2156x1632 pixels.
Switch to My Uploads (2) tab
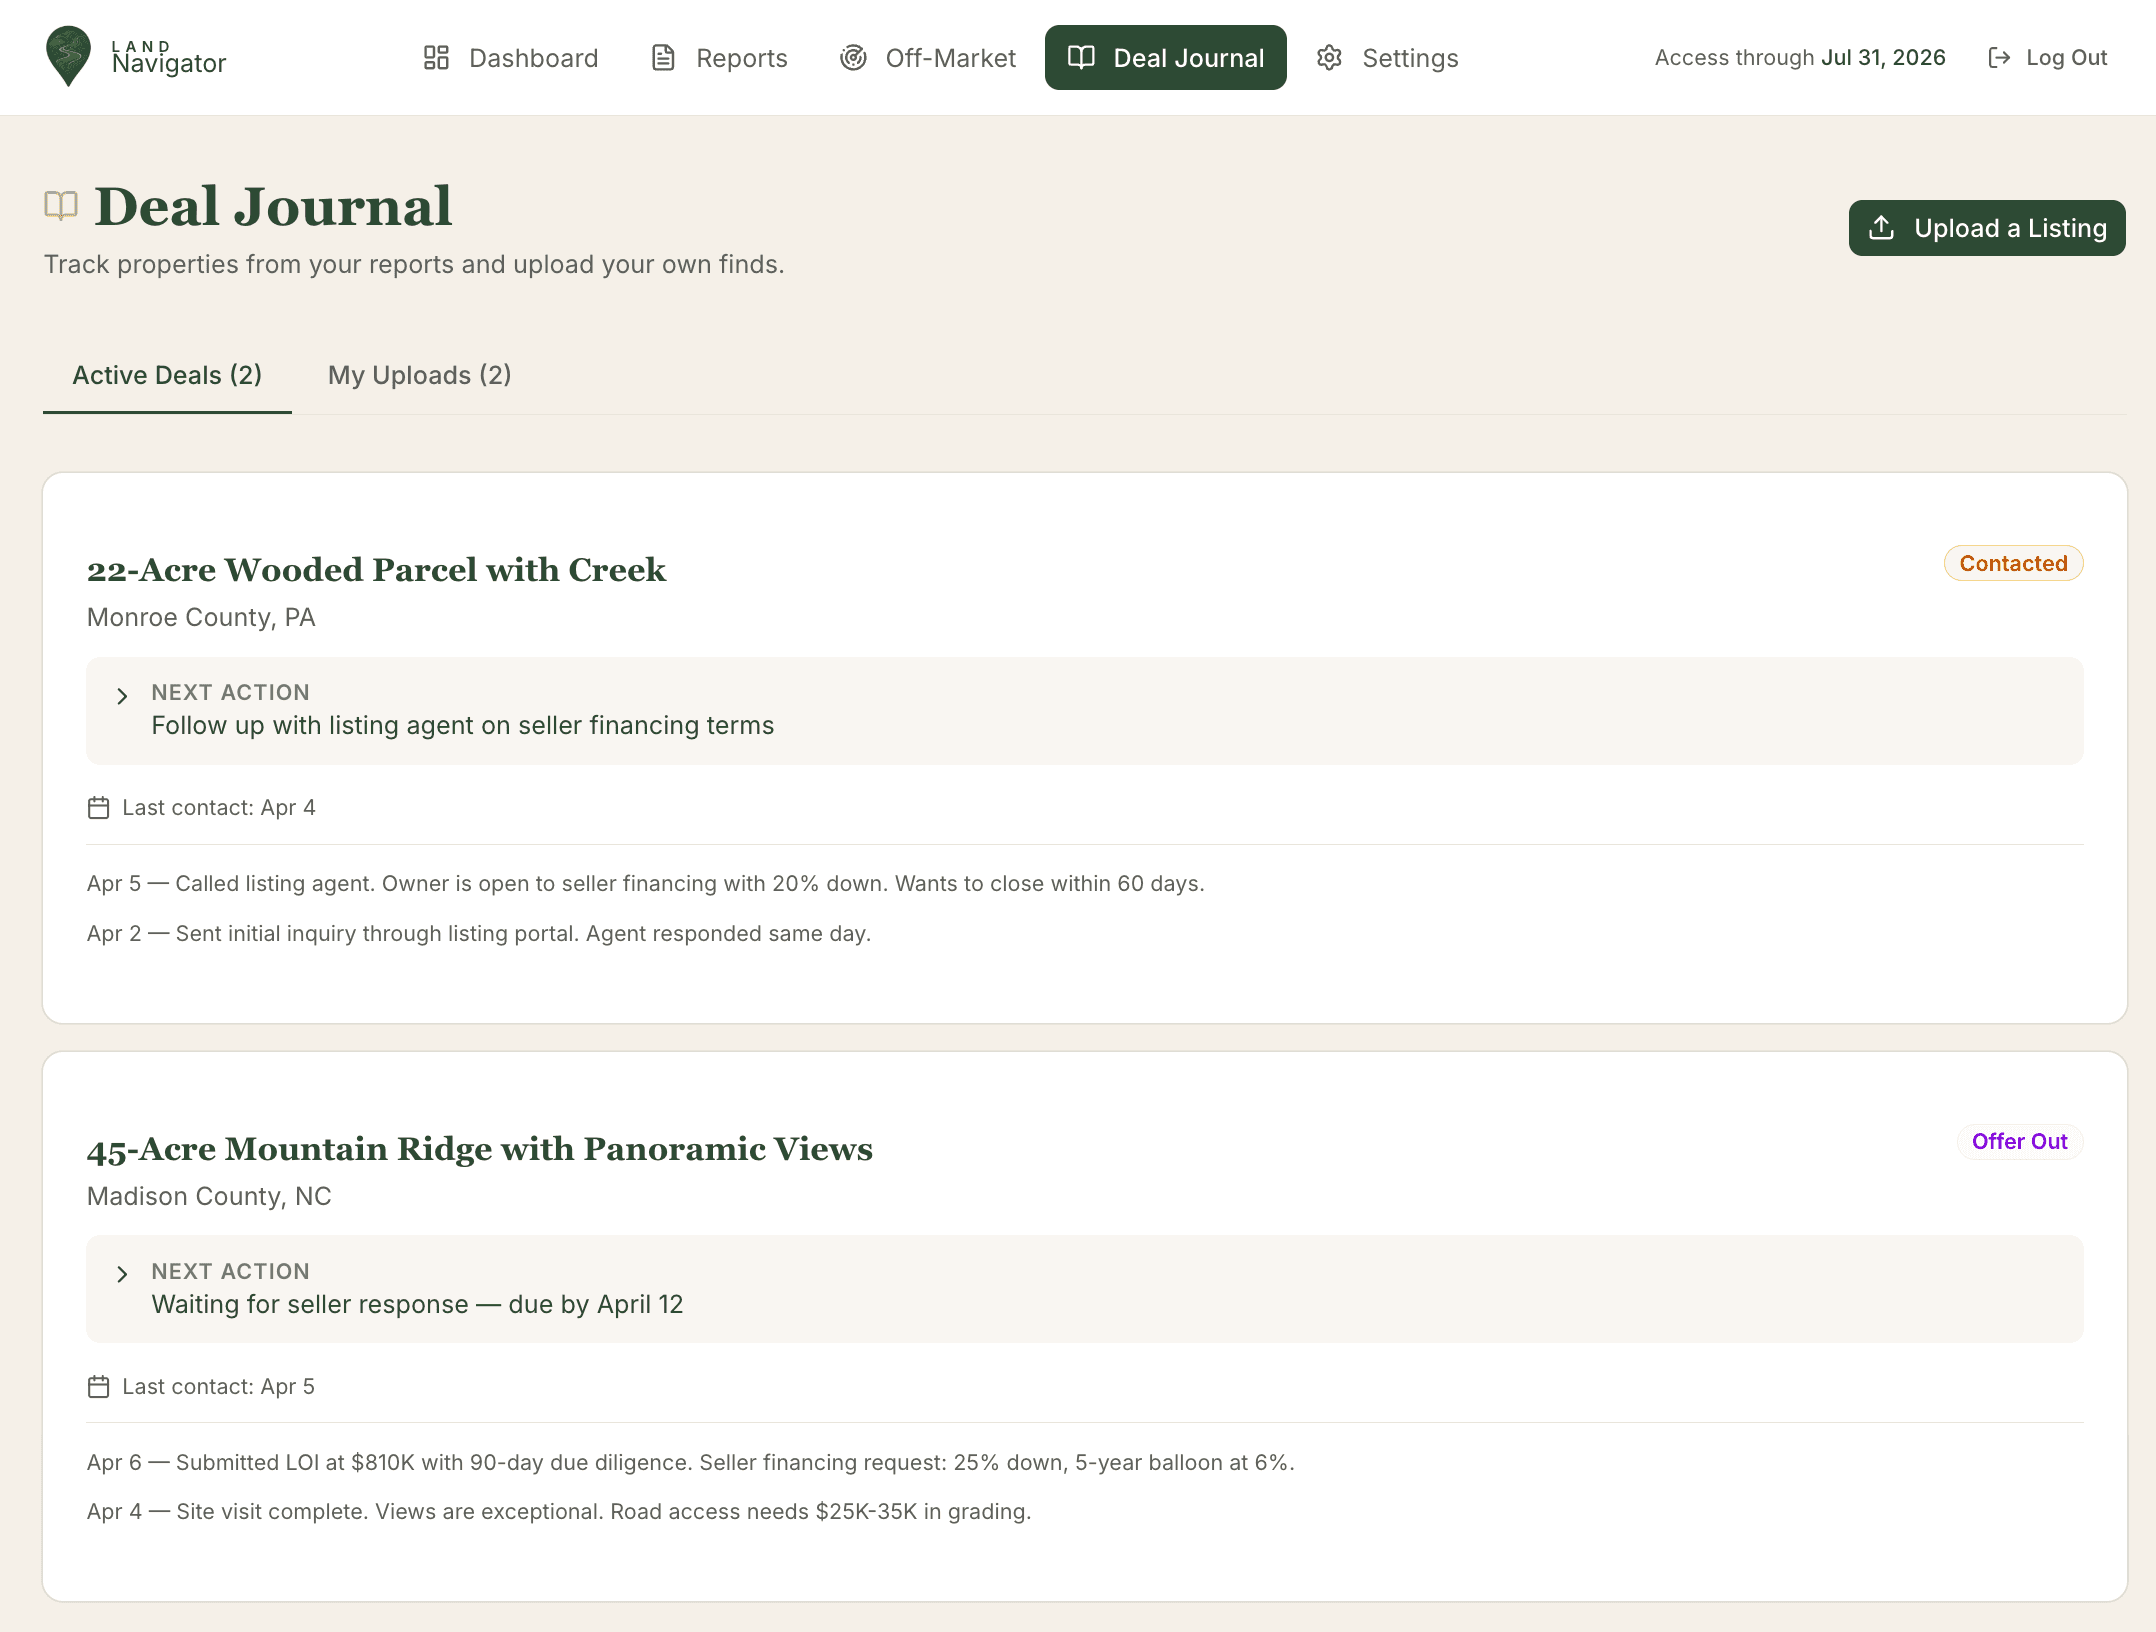[420, 376]
